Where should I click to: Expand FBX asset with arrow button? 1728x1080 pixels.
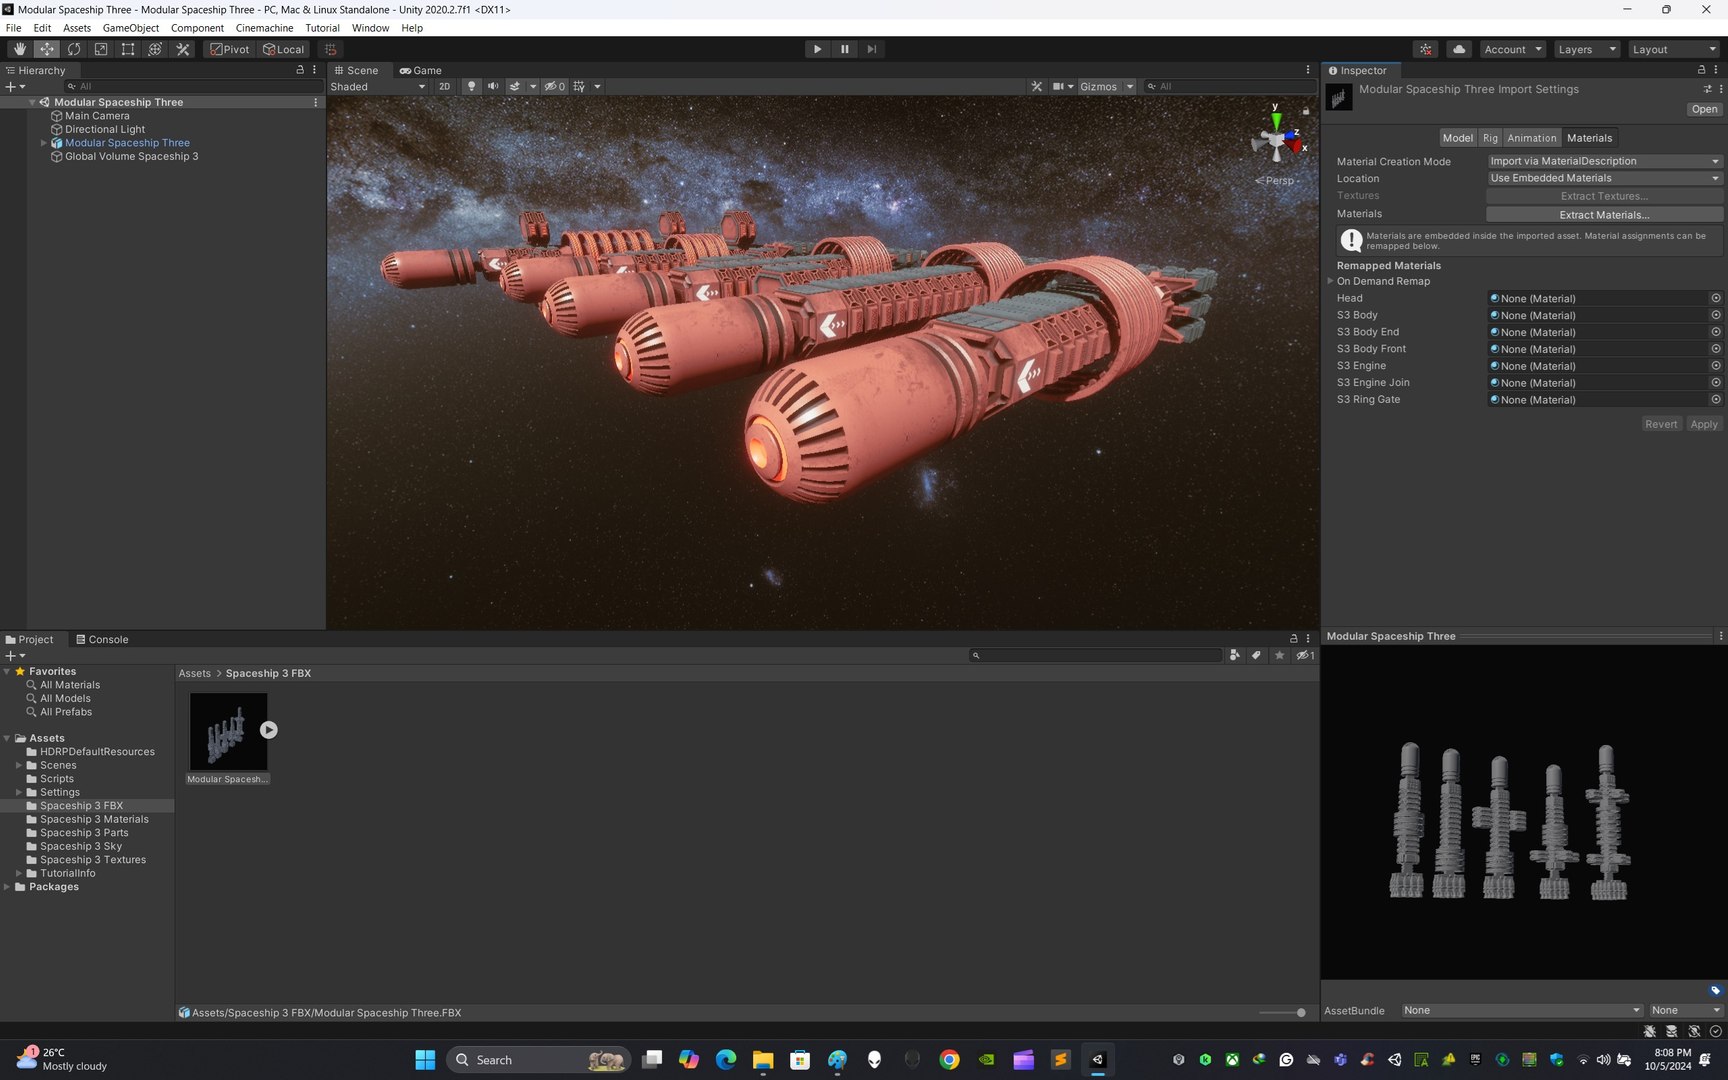269,730
